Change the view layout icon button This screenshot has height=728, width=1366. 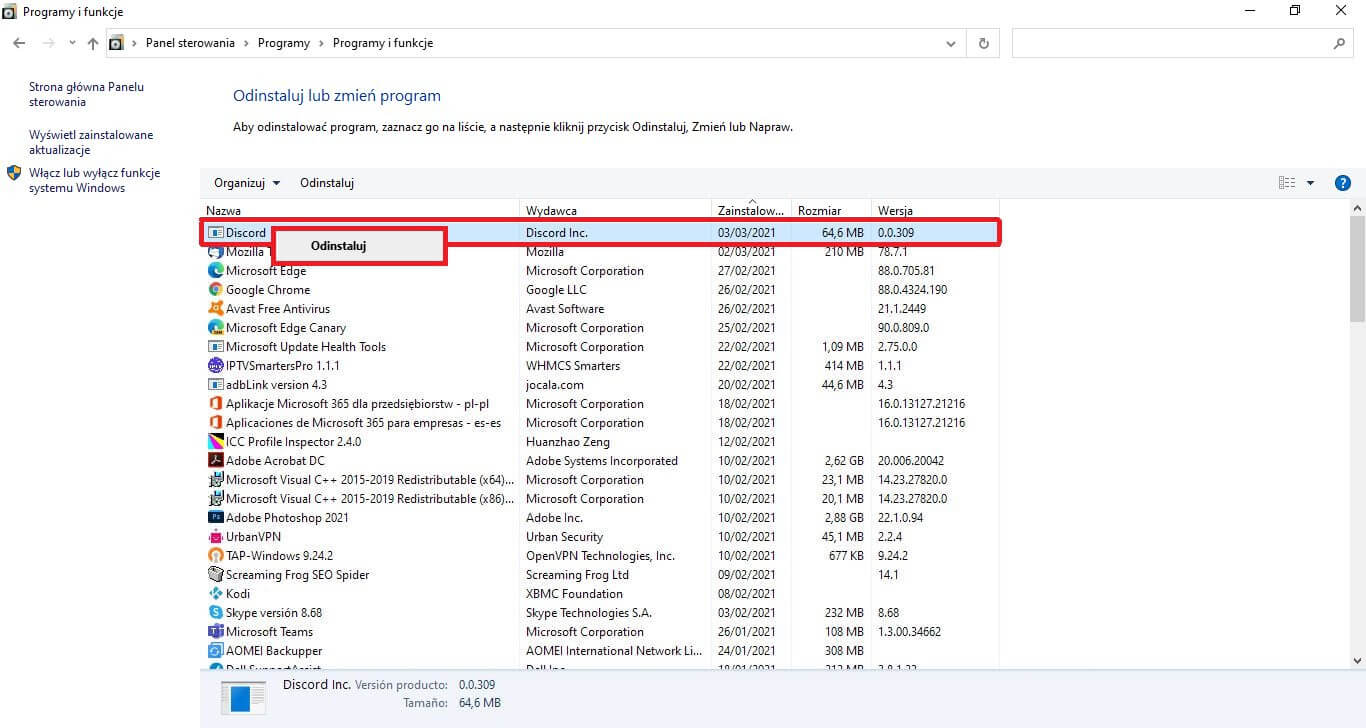tap(1287, 183)
